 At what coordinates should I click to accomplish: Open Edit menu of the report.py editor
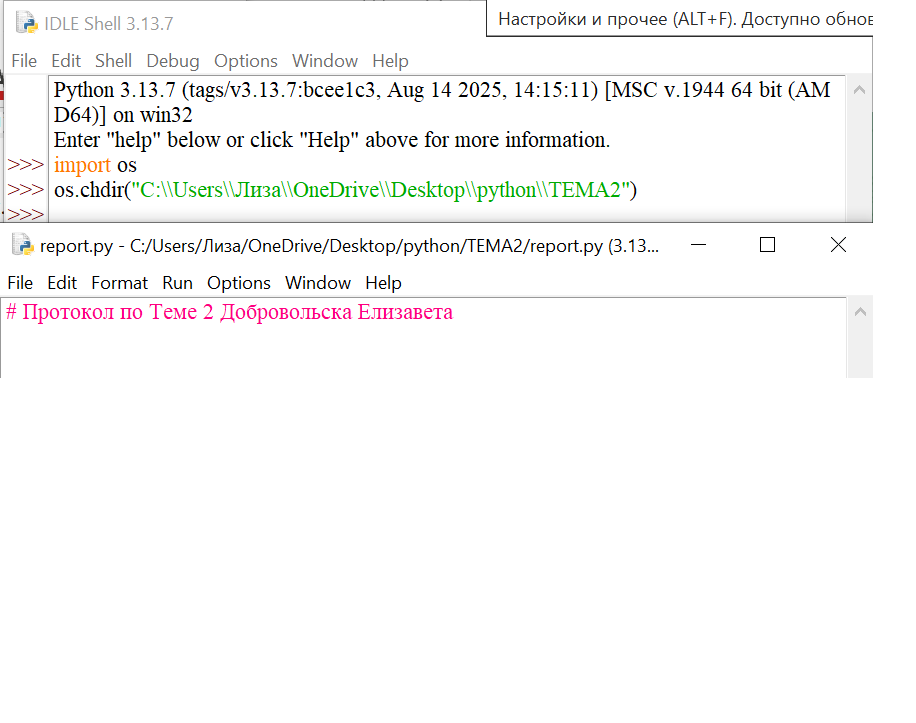click(62, 283)
